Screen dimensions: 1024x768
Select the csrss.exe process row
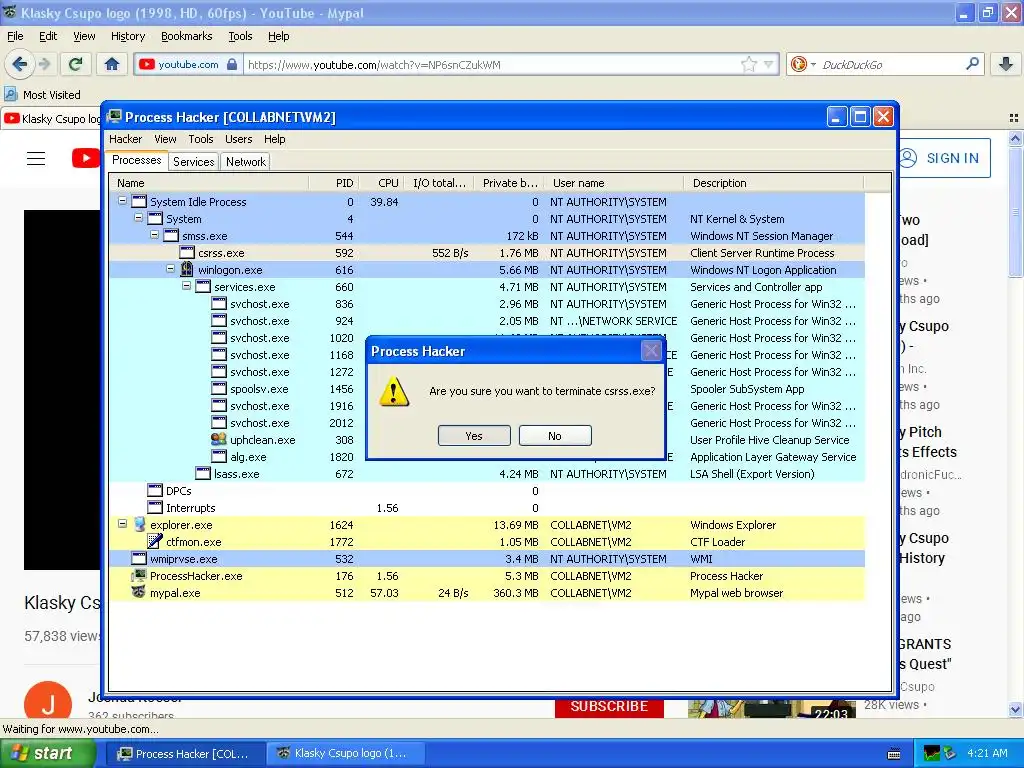pos(487,253)
